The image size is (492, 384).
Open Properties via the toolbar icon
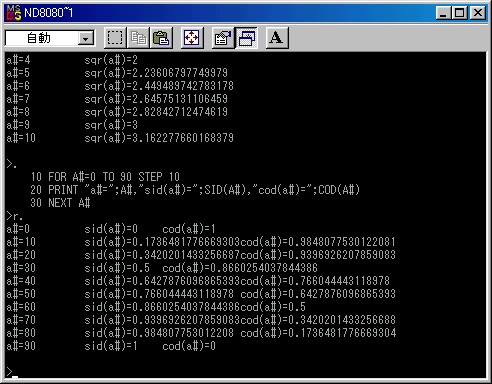click(x=223, y=38)
